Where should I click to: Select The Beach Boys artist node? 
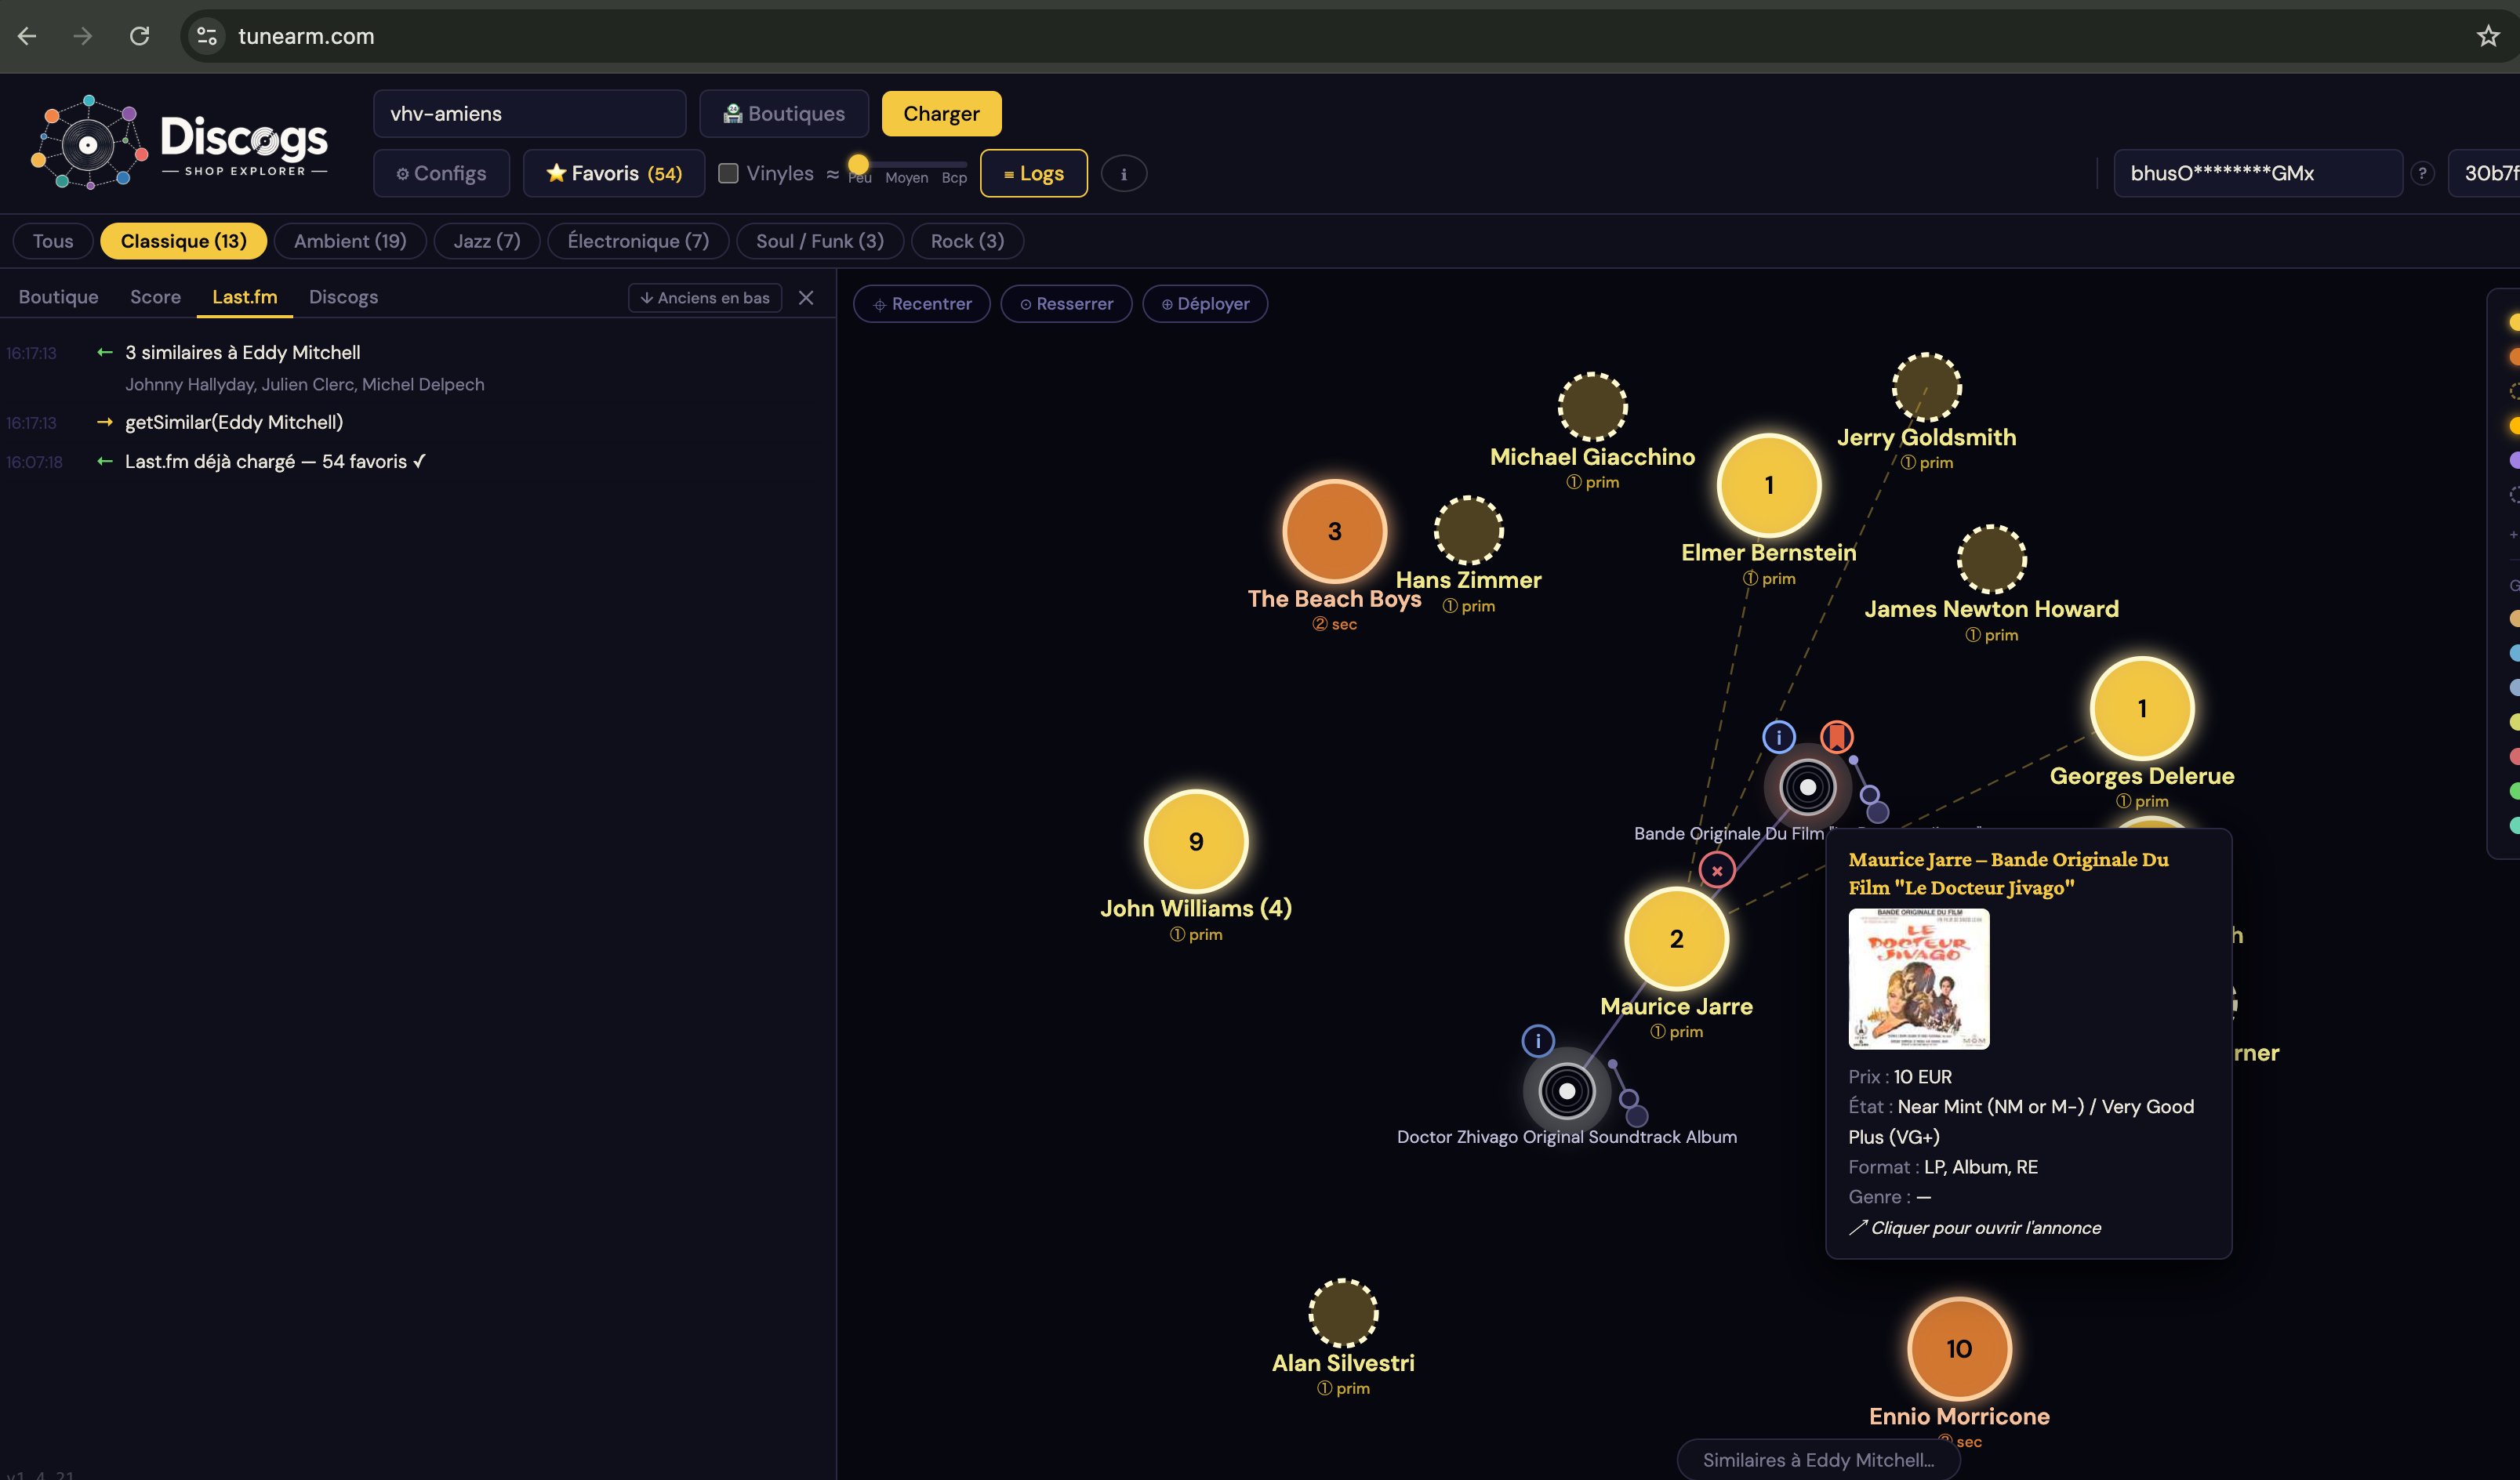click(x=1335, y=531)
